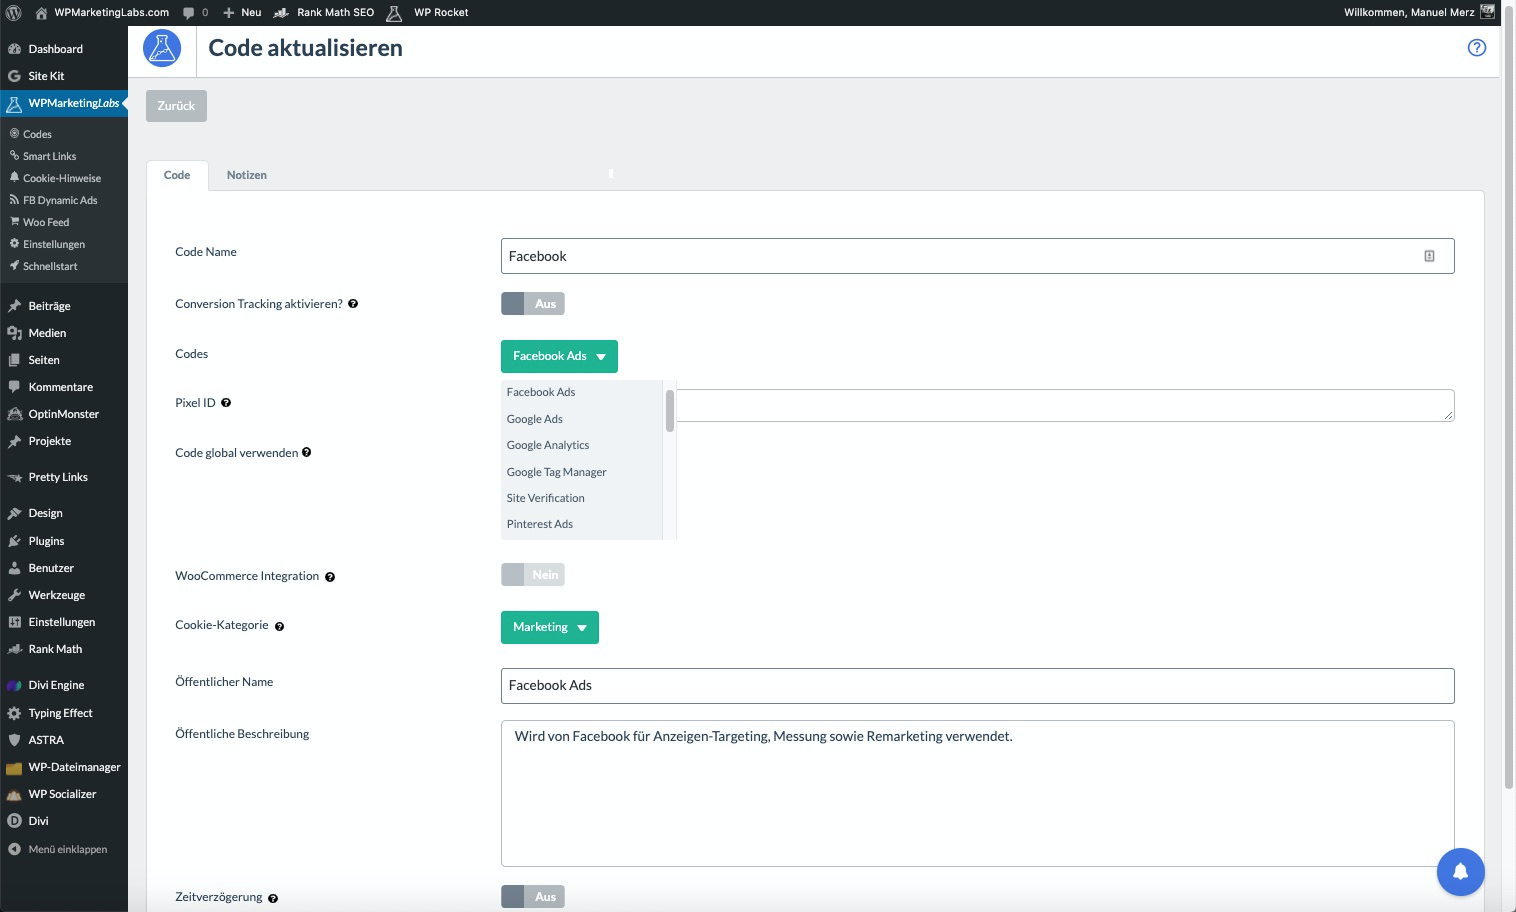Click the Neu plus button in admin bar
This screenshot has width=1516, height=912.
[x=242, y=13]
